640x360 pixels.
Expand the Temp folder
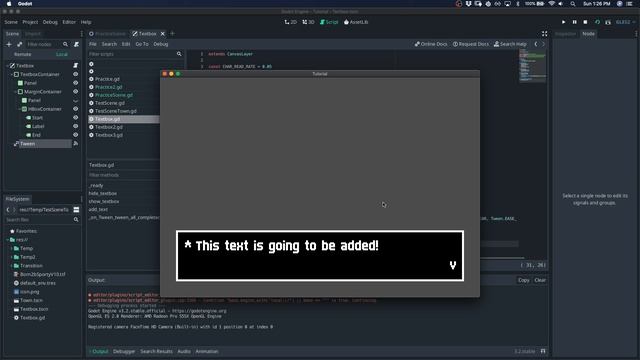click(x=11, y=248)
